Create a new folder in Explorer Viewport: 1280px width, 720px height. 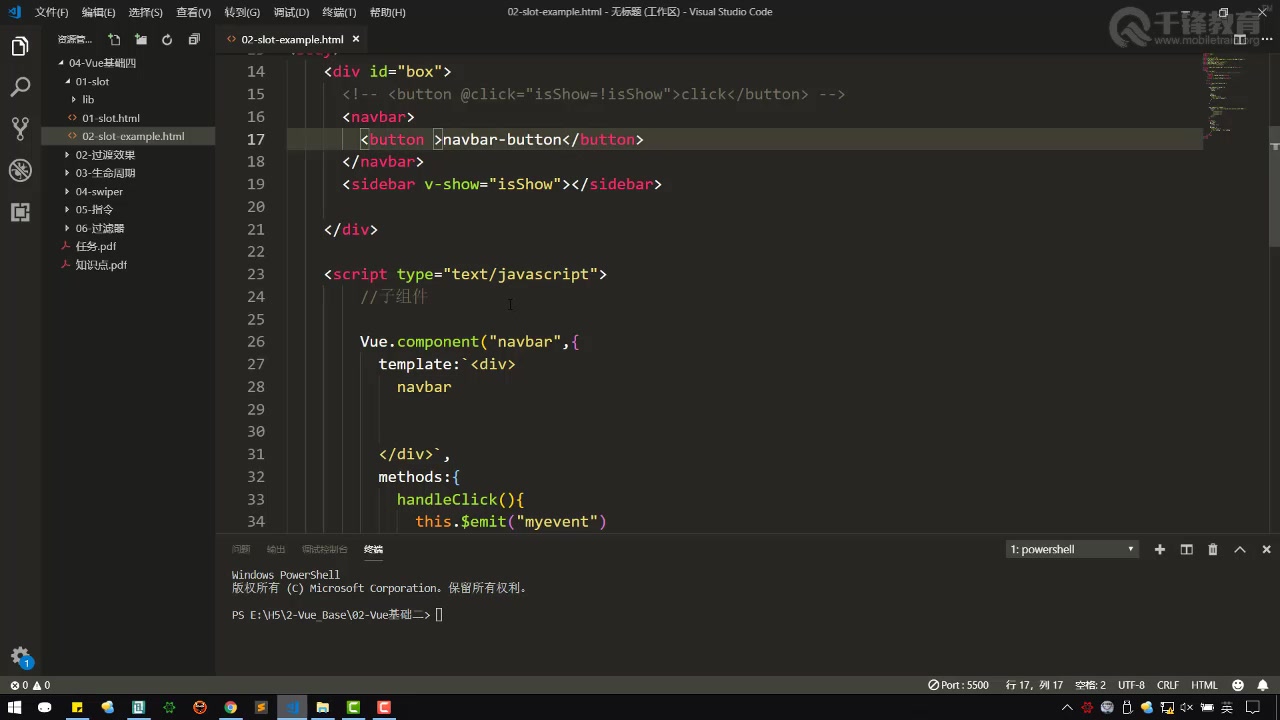(141, 40)
